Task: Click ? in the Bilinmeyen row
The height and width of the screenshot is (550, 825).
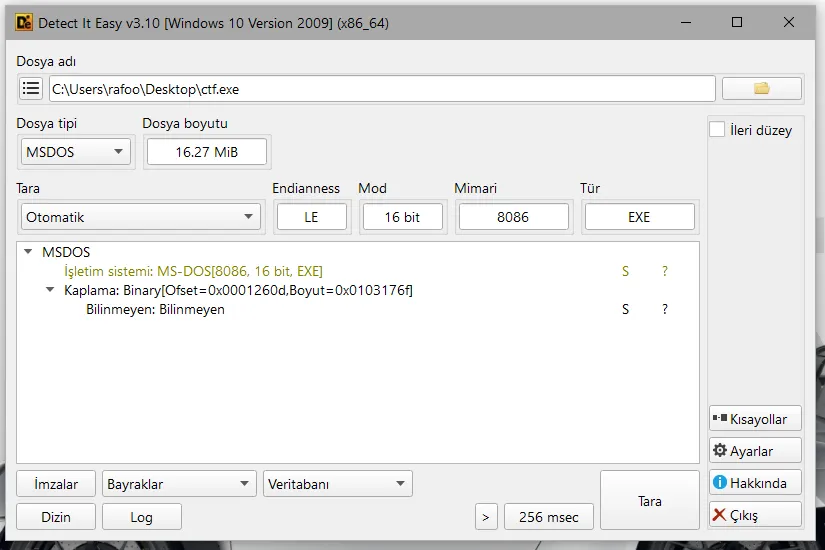Action: [x=665, y=309]
